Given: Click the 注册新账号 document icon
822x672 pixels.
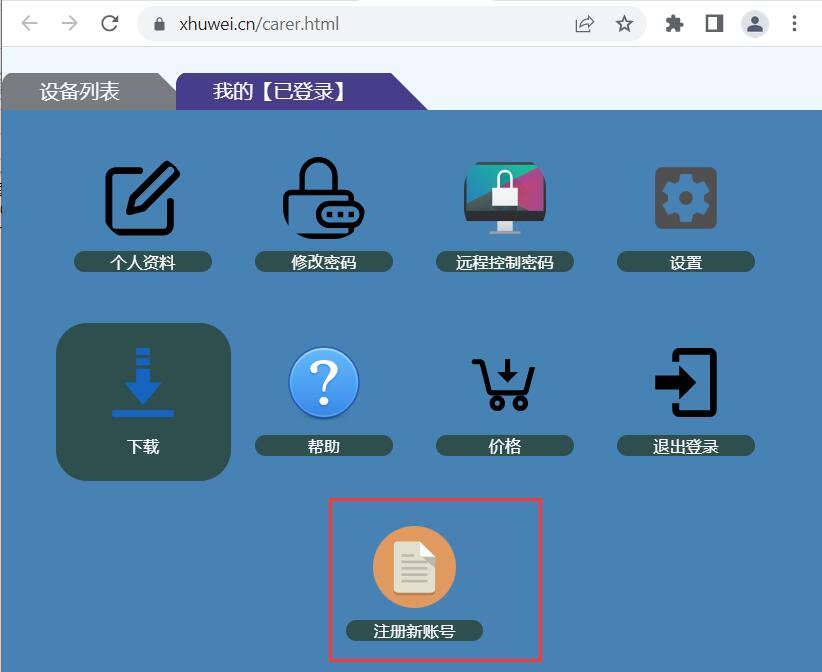Looking at the screenshot, I should point(414,567).
